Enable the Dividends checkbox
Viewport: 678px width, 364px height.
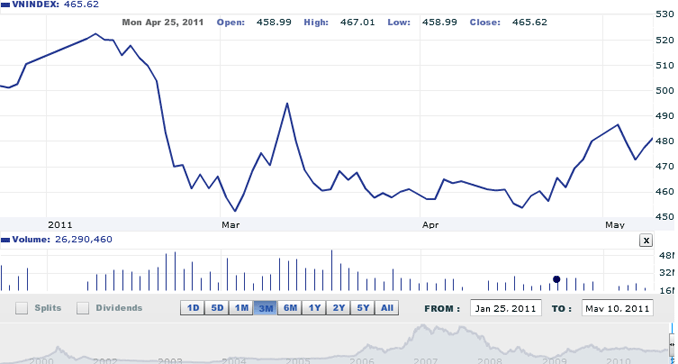click(83, 308)
